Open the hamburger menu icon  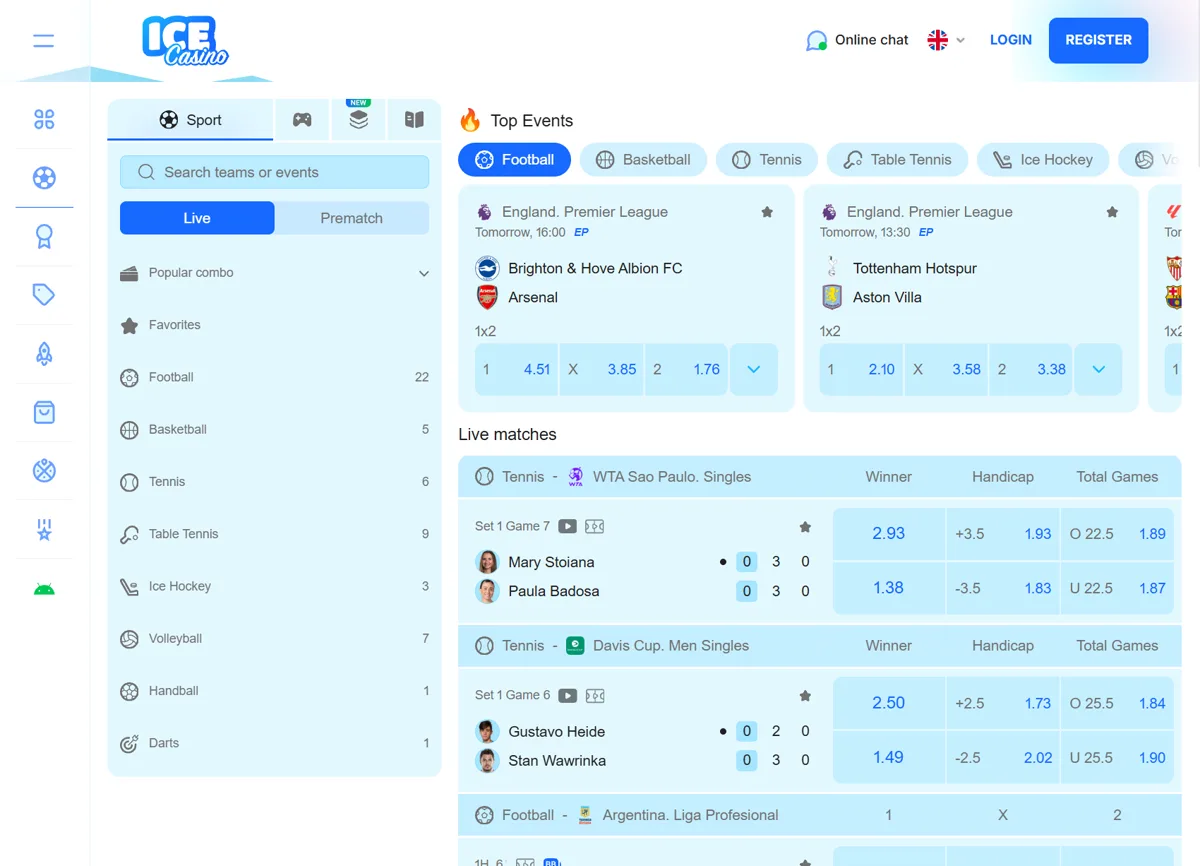tap(44, 41)
